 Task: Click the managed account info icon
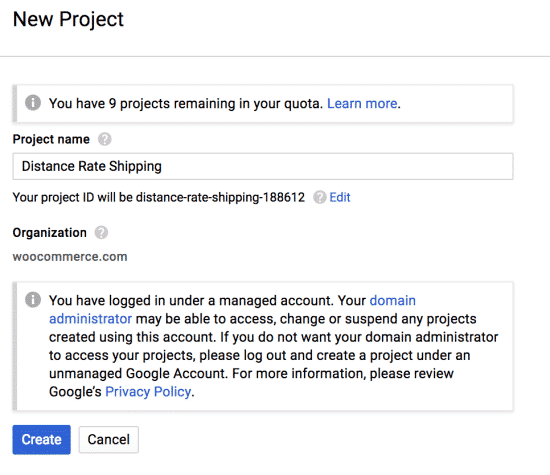(33, 300)
